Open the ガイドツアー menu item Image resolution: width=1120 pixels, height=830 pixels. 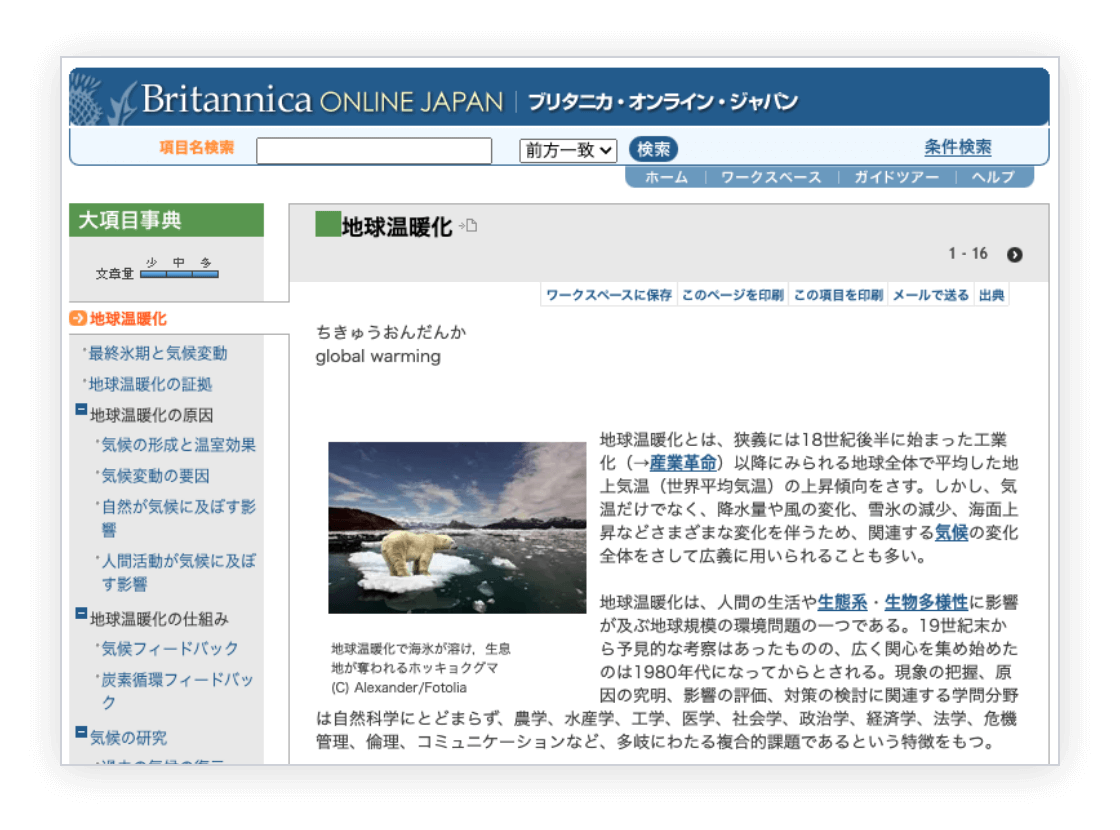pyautogui.click(x=895, y=177)
